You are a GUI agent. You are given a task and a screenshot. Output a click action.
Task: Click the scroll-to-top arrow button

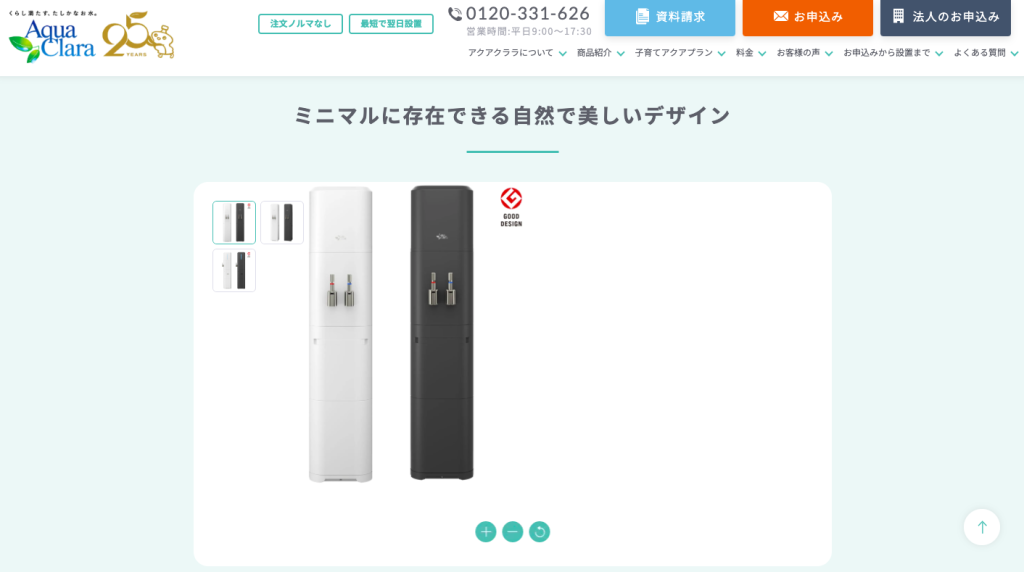(982, 527)
